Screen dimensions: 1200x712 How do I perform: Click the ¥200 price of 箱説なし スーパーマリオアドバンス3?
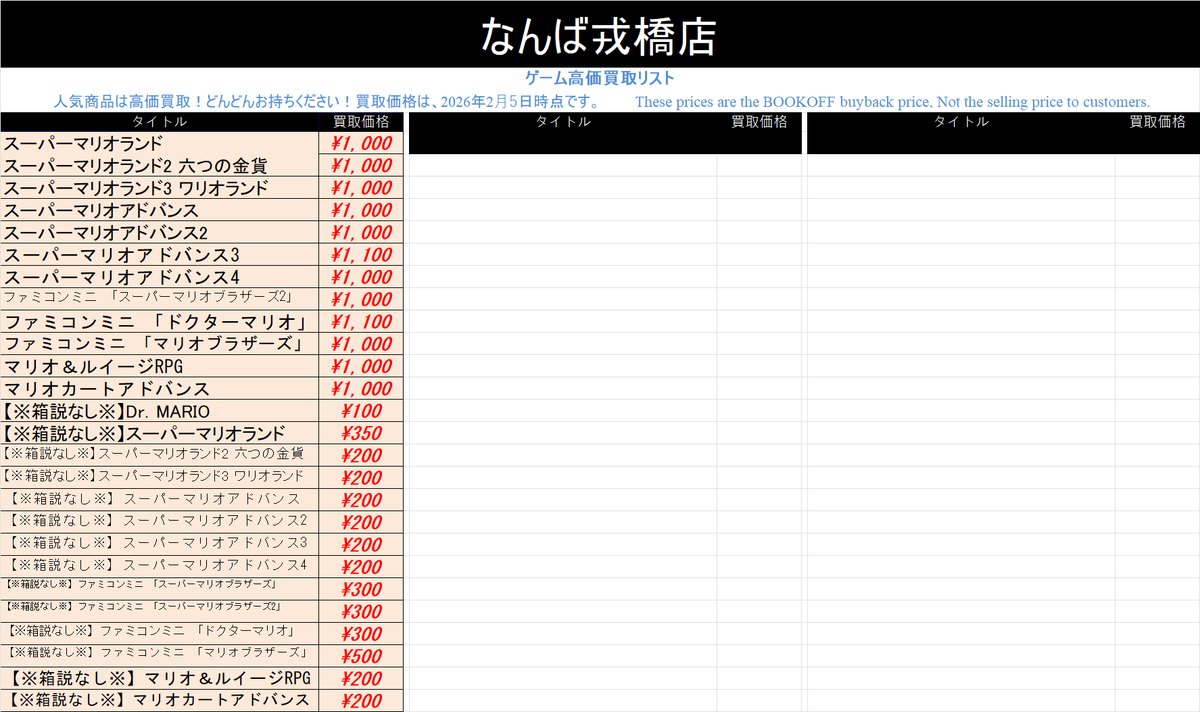coord(361,544)
